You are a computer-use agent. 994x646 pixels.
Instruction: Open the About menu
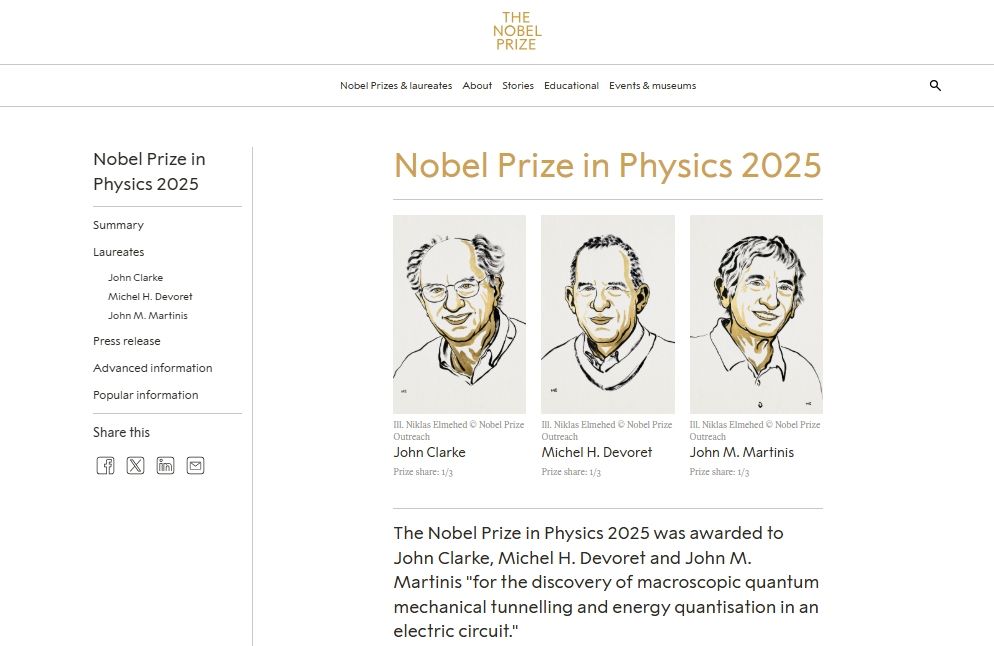tap(477, 86)
